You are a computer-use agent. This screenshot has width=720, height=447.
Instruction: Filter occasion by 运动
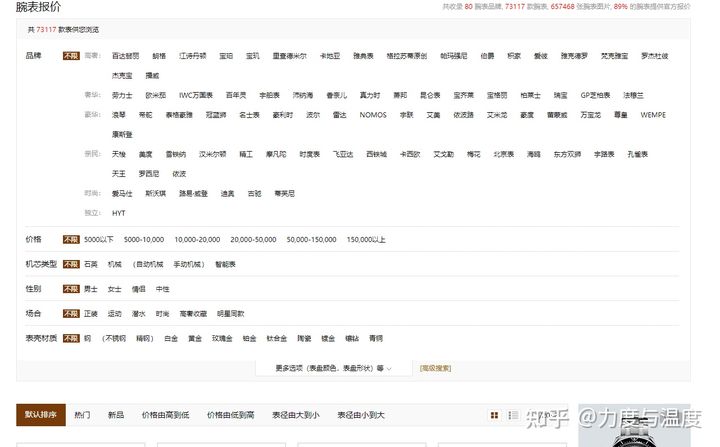(x=114, y=314)
